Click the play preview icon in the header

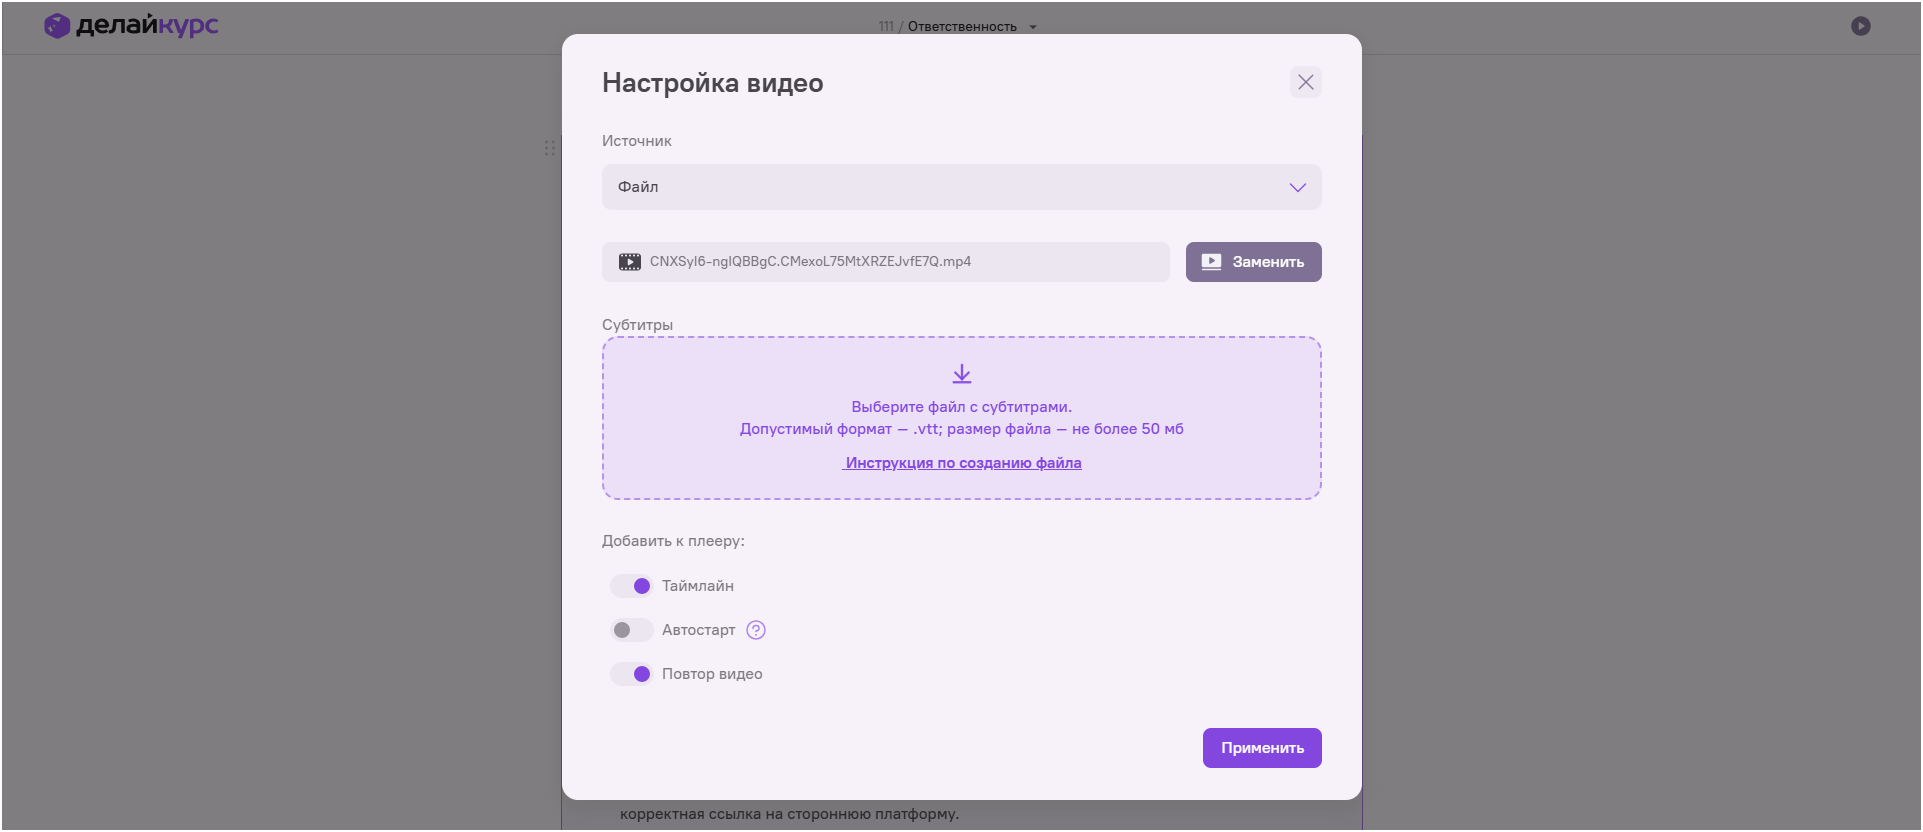(x=1860, y=26)
